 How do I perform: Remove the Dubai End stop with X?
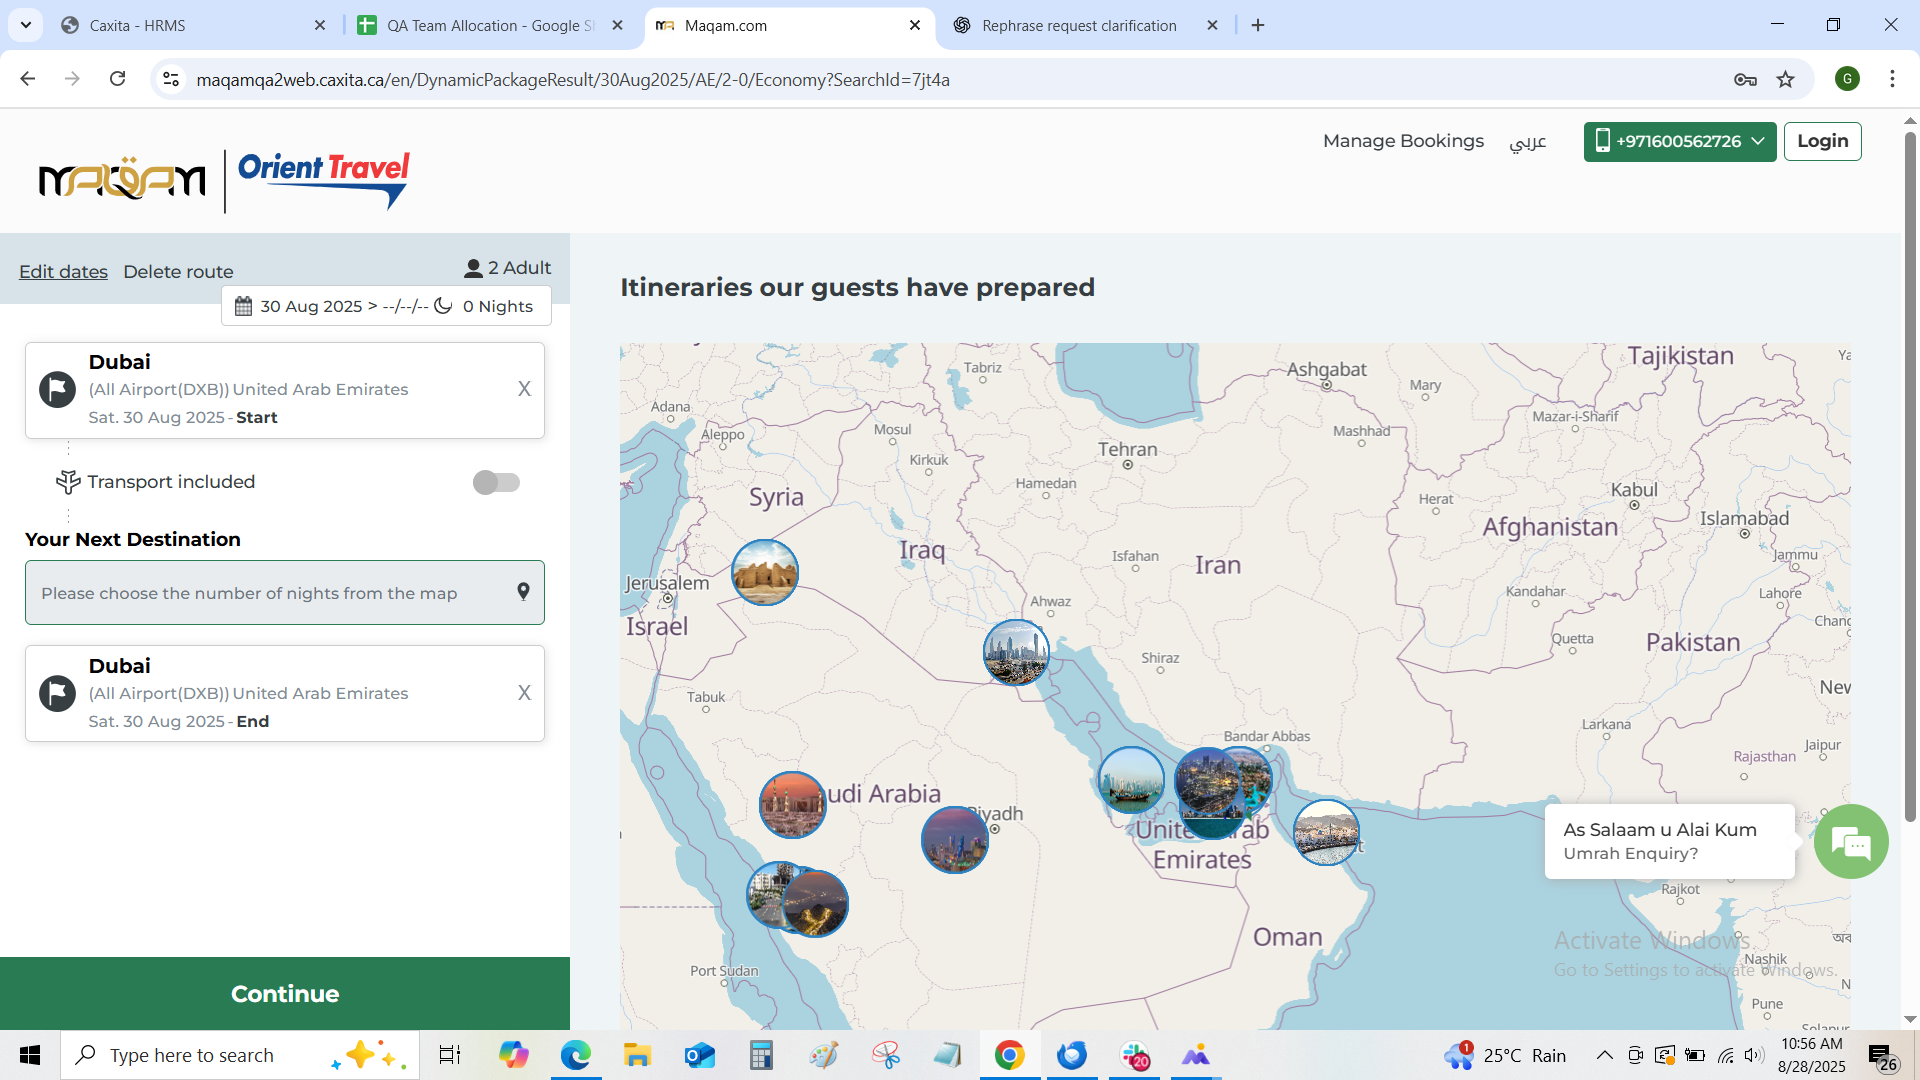[x=524, y=693]
